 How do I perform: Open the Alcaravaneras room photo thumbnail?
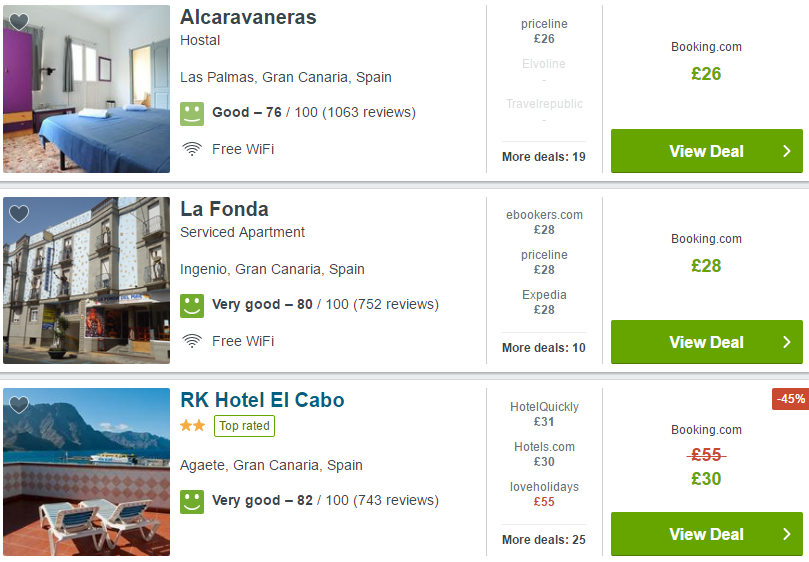click(86, 89)
